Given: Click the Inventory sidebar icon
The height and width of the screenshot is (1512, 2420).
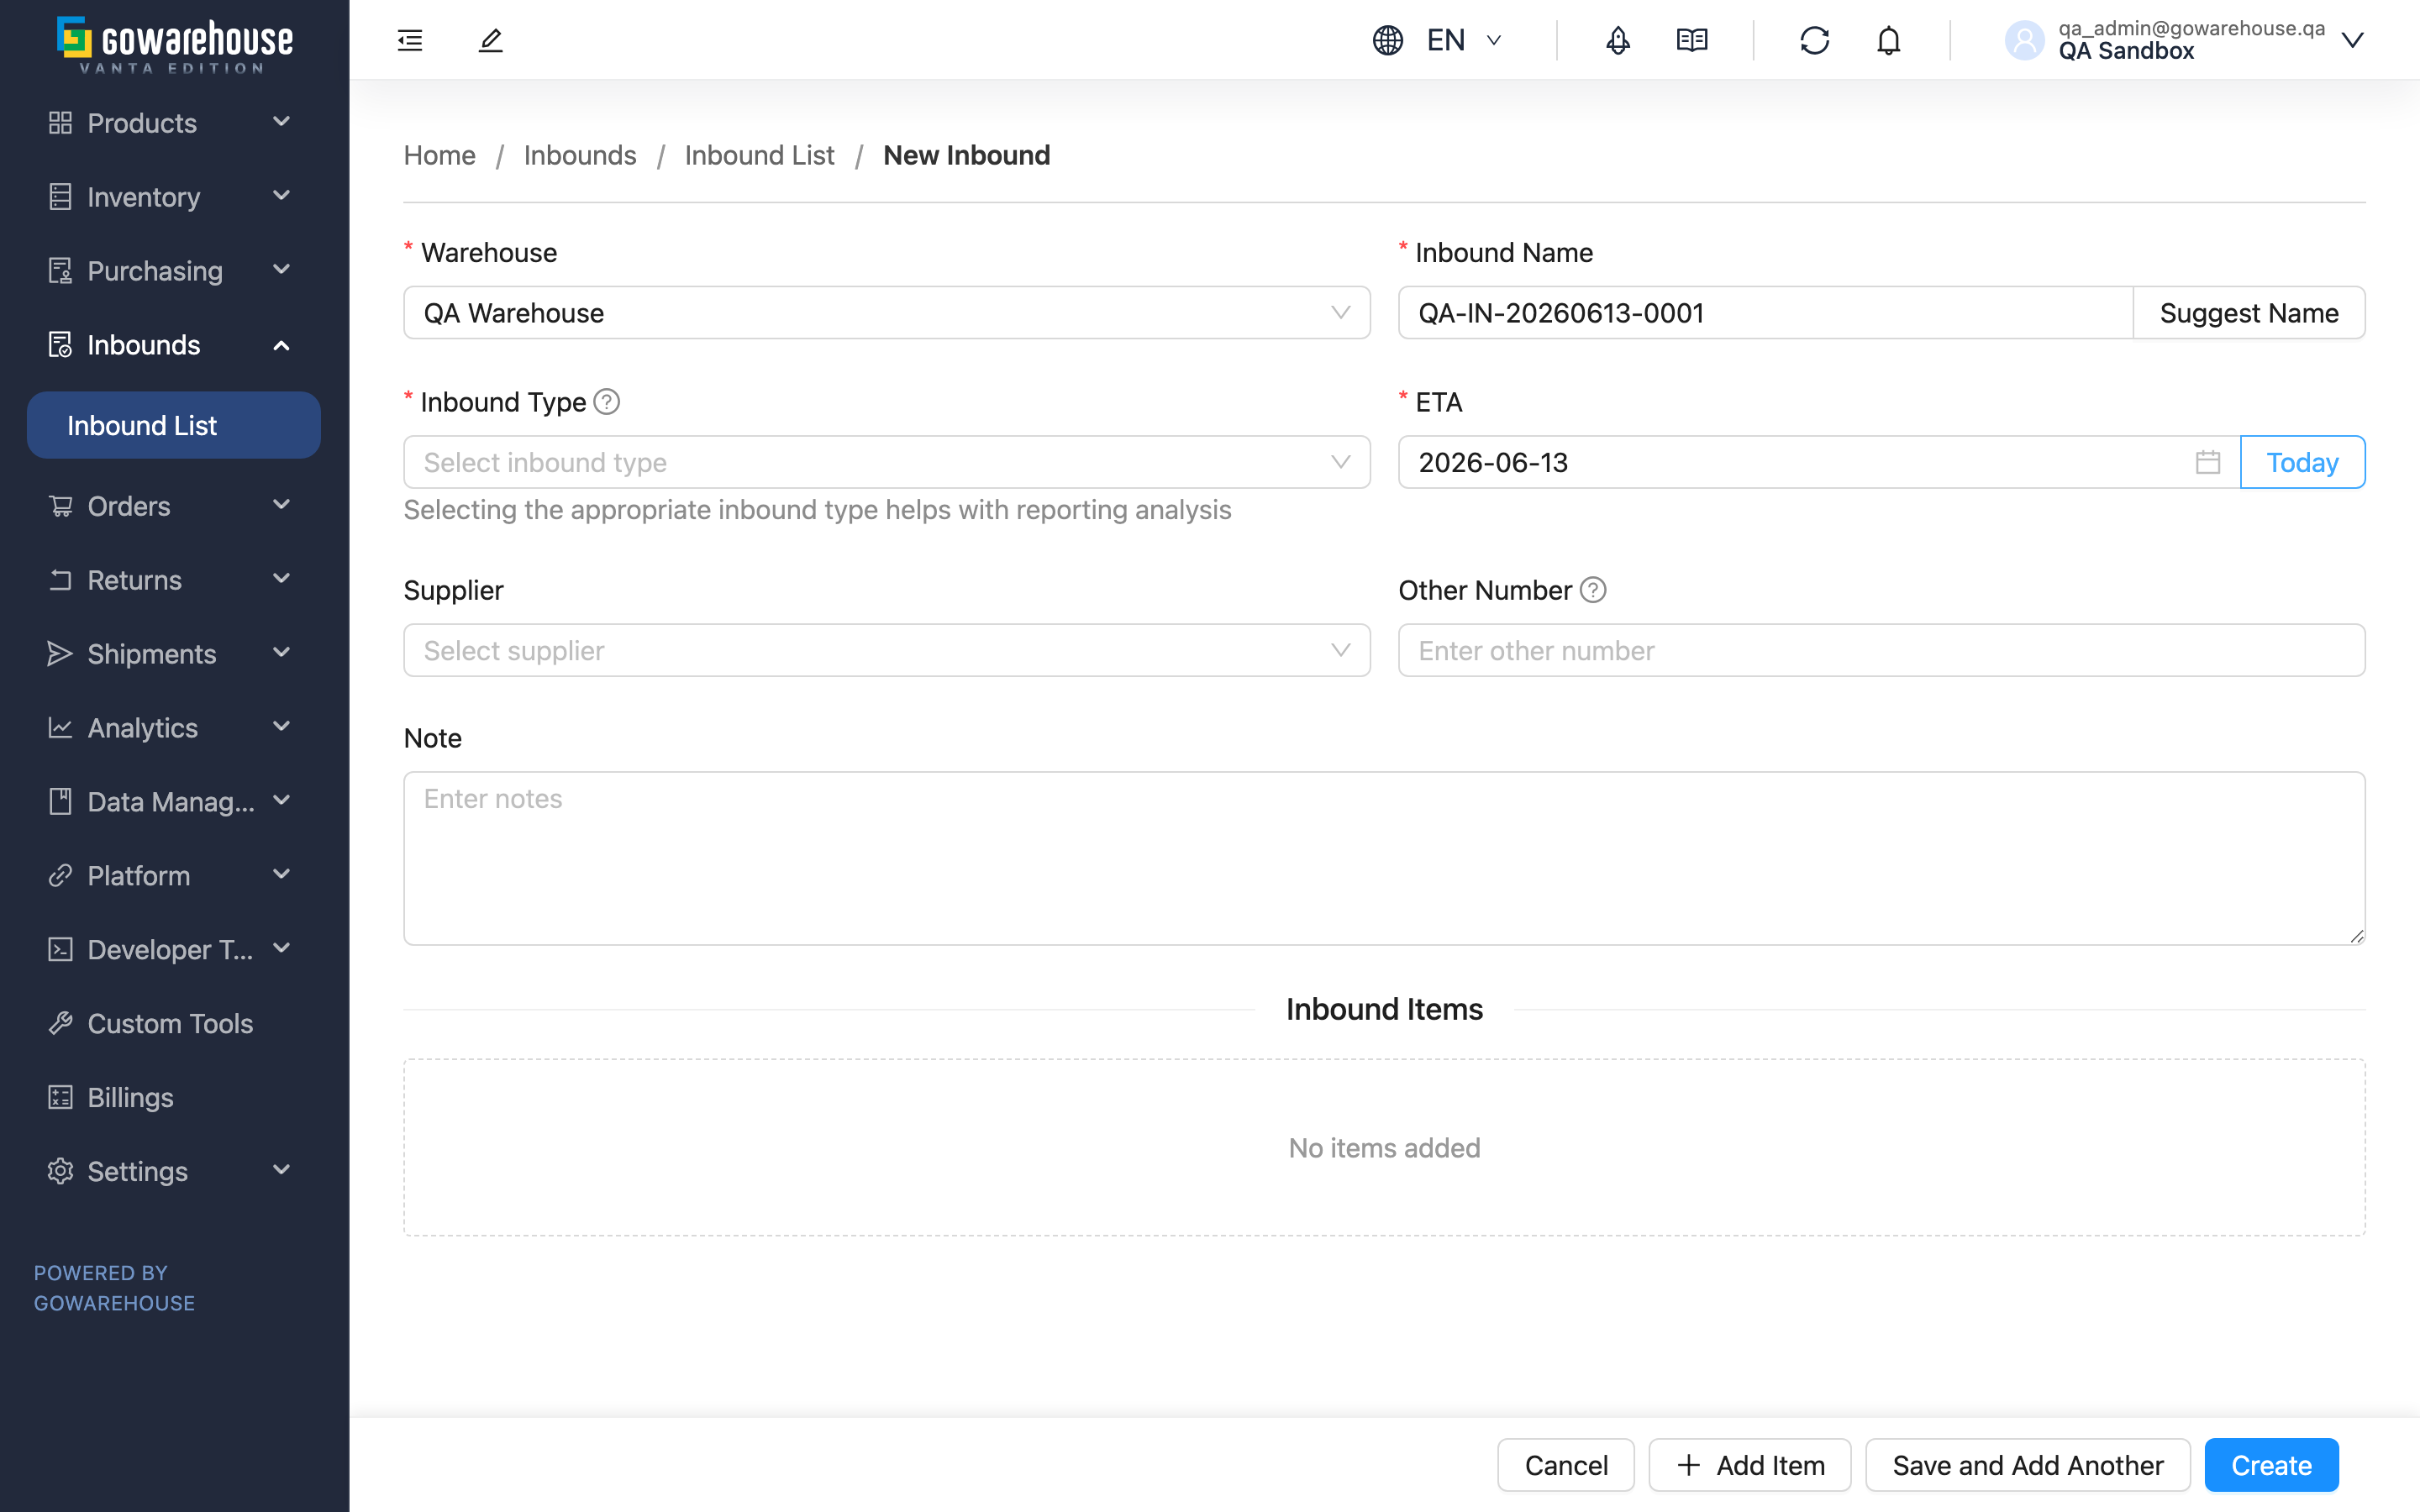Looking at the screenshot, I should [60, 197].
